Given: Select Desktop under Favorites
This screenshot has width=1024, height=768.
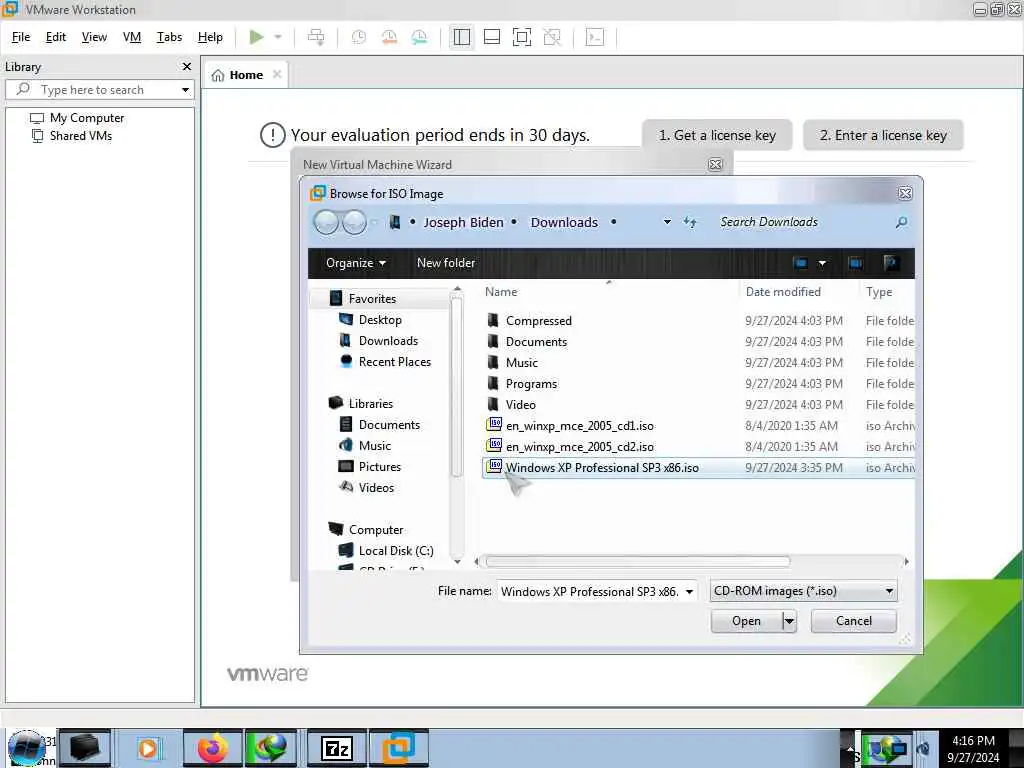Looking at the screenshot, I should (379, 320).
